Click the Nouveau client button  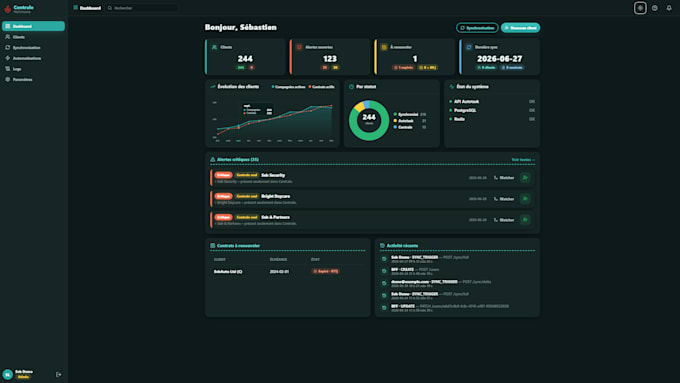tap(520, 28)
